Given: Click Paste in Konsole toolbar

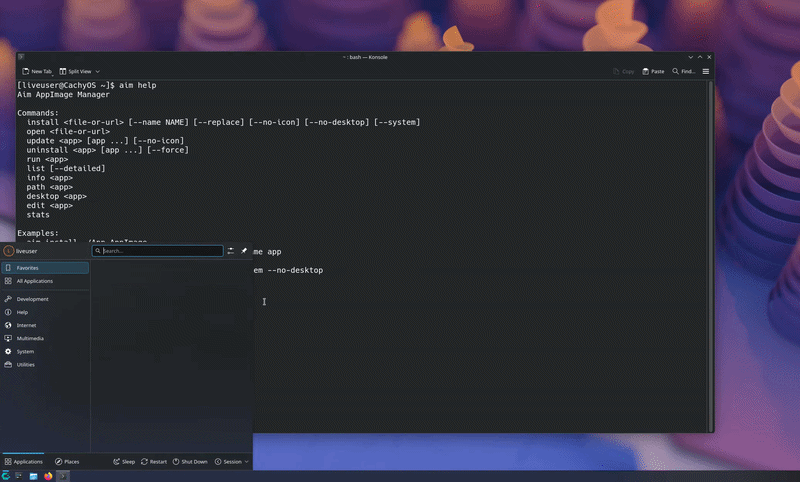Looking at the screenshot, I should coord(654,71).
